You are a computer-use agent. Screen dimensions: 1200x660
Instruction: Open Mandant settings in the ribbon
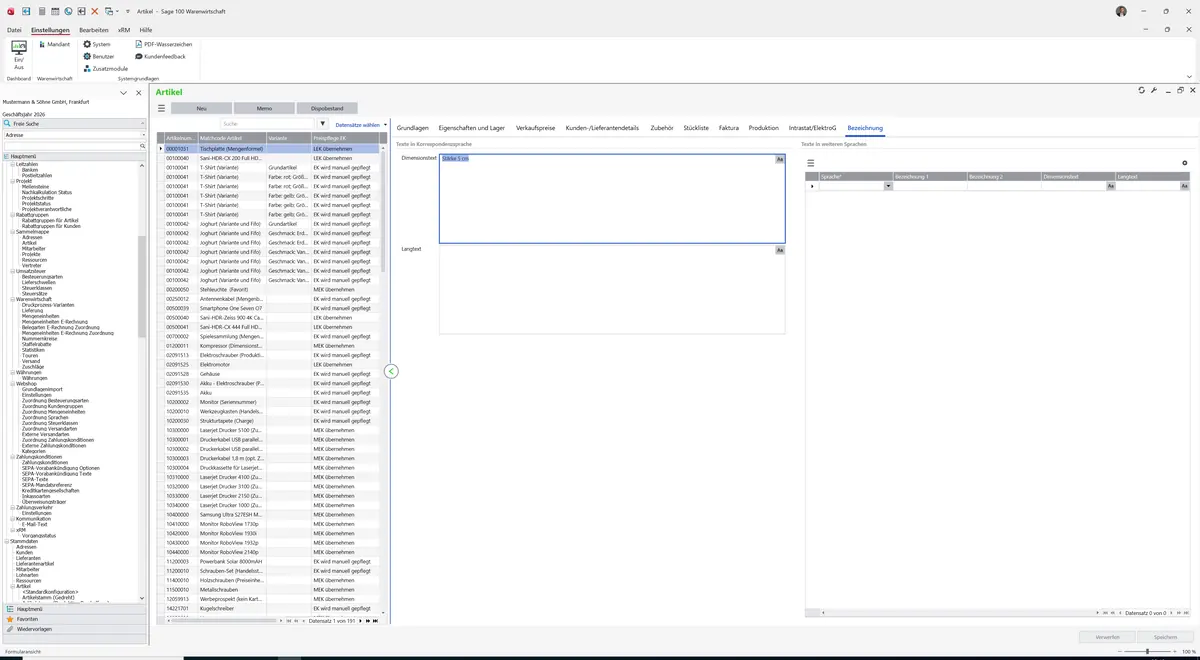(x=54, y=44)
